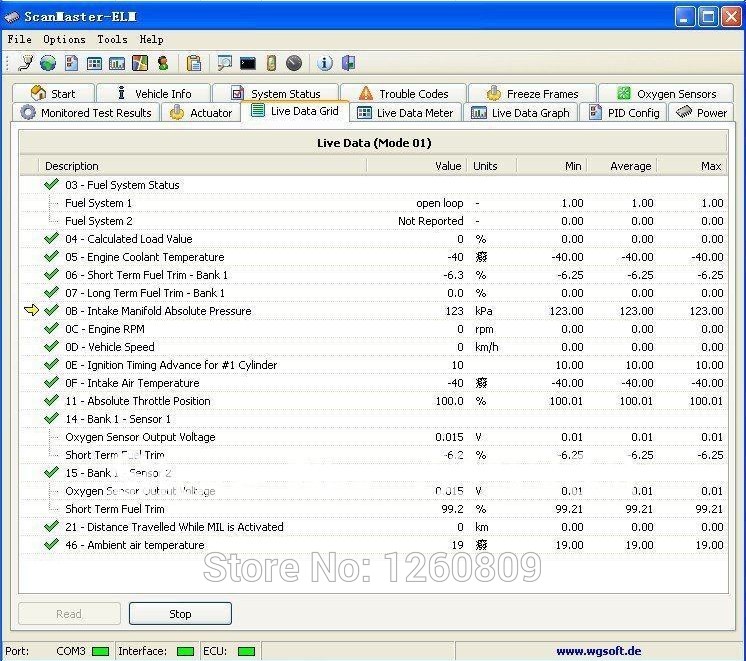Screen dimensions: 746x661
Task: Open the Options menu
Action: point(64,39)
